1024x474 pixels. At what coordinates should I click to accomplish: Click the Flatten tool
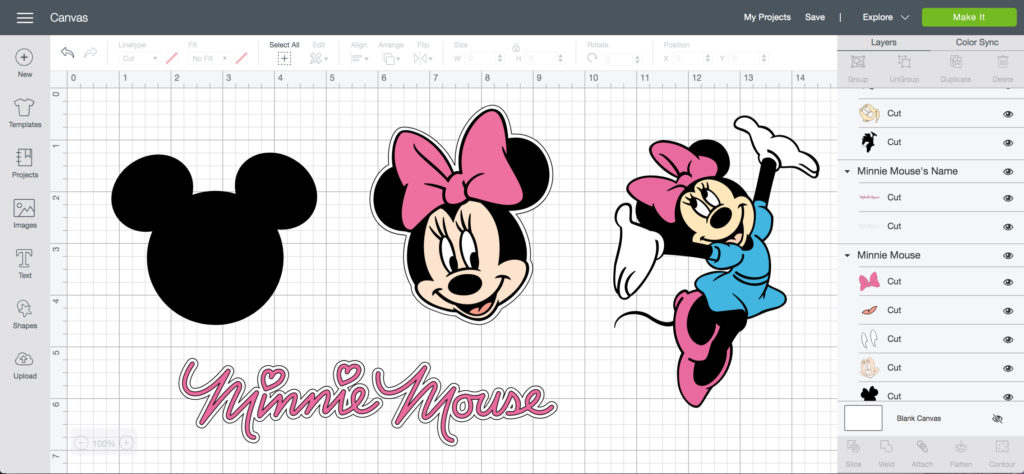point(961,453)
